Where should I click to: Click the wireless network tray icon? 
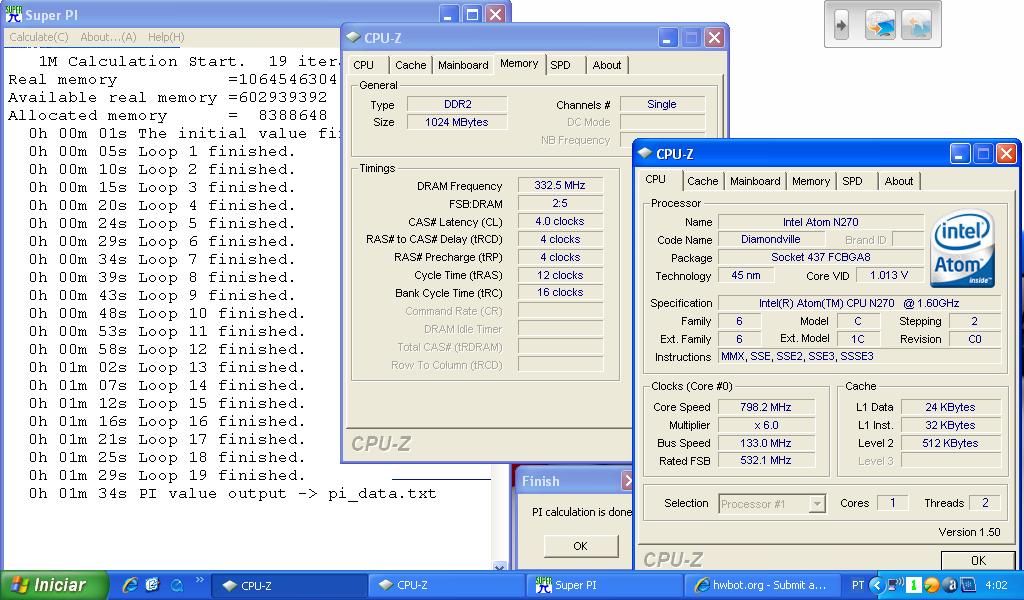896,584
